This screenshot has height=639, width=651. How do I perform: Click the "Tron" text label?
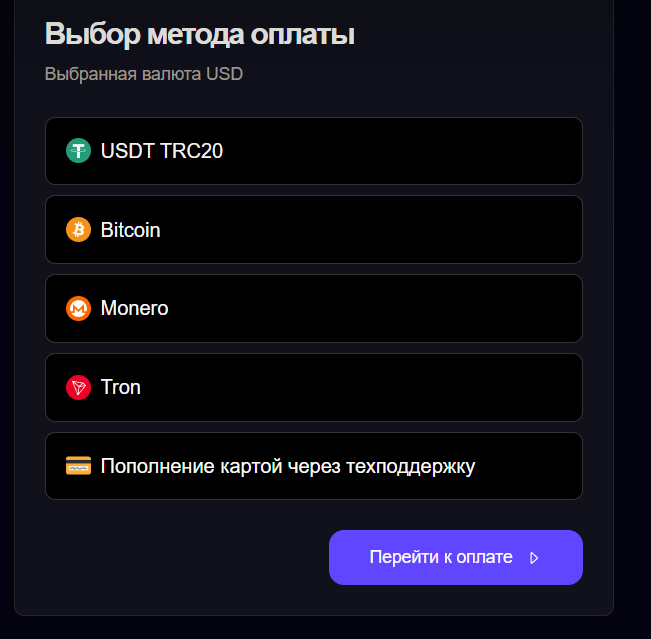click(x=121, y=387)
